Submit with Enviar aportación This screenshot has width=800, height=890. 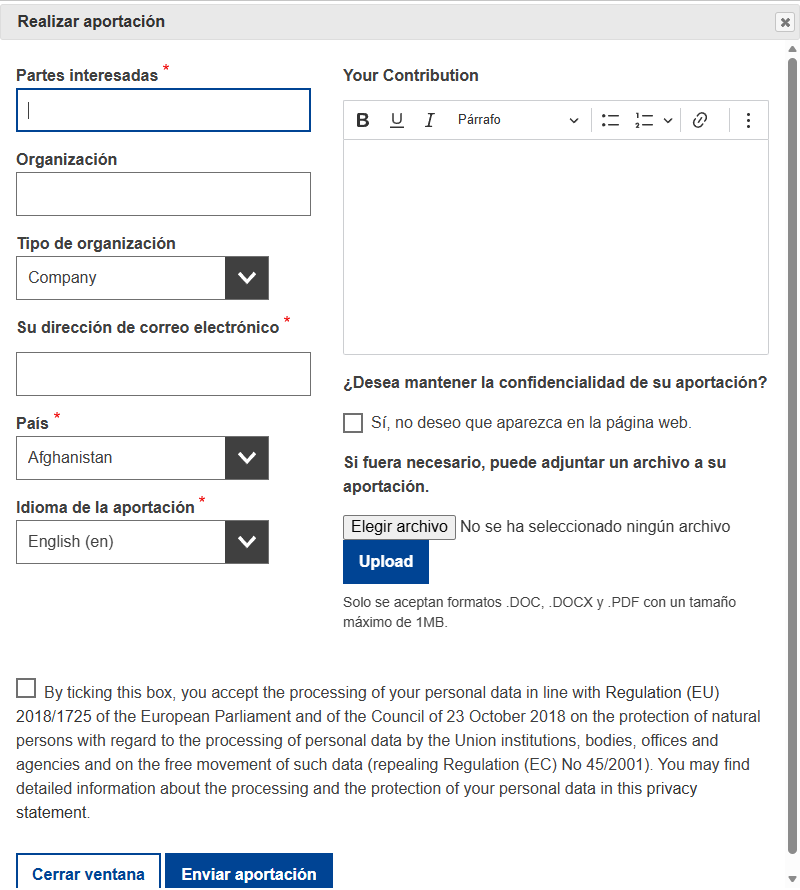249,873
